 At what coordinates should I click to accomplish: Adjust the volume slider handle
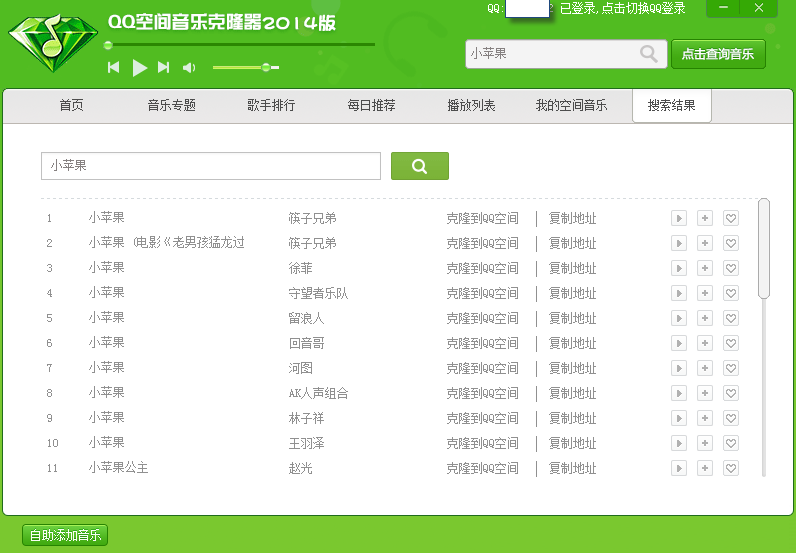(266, 67)
